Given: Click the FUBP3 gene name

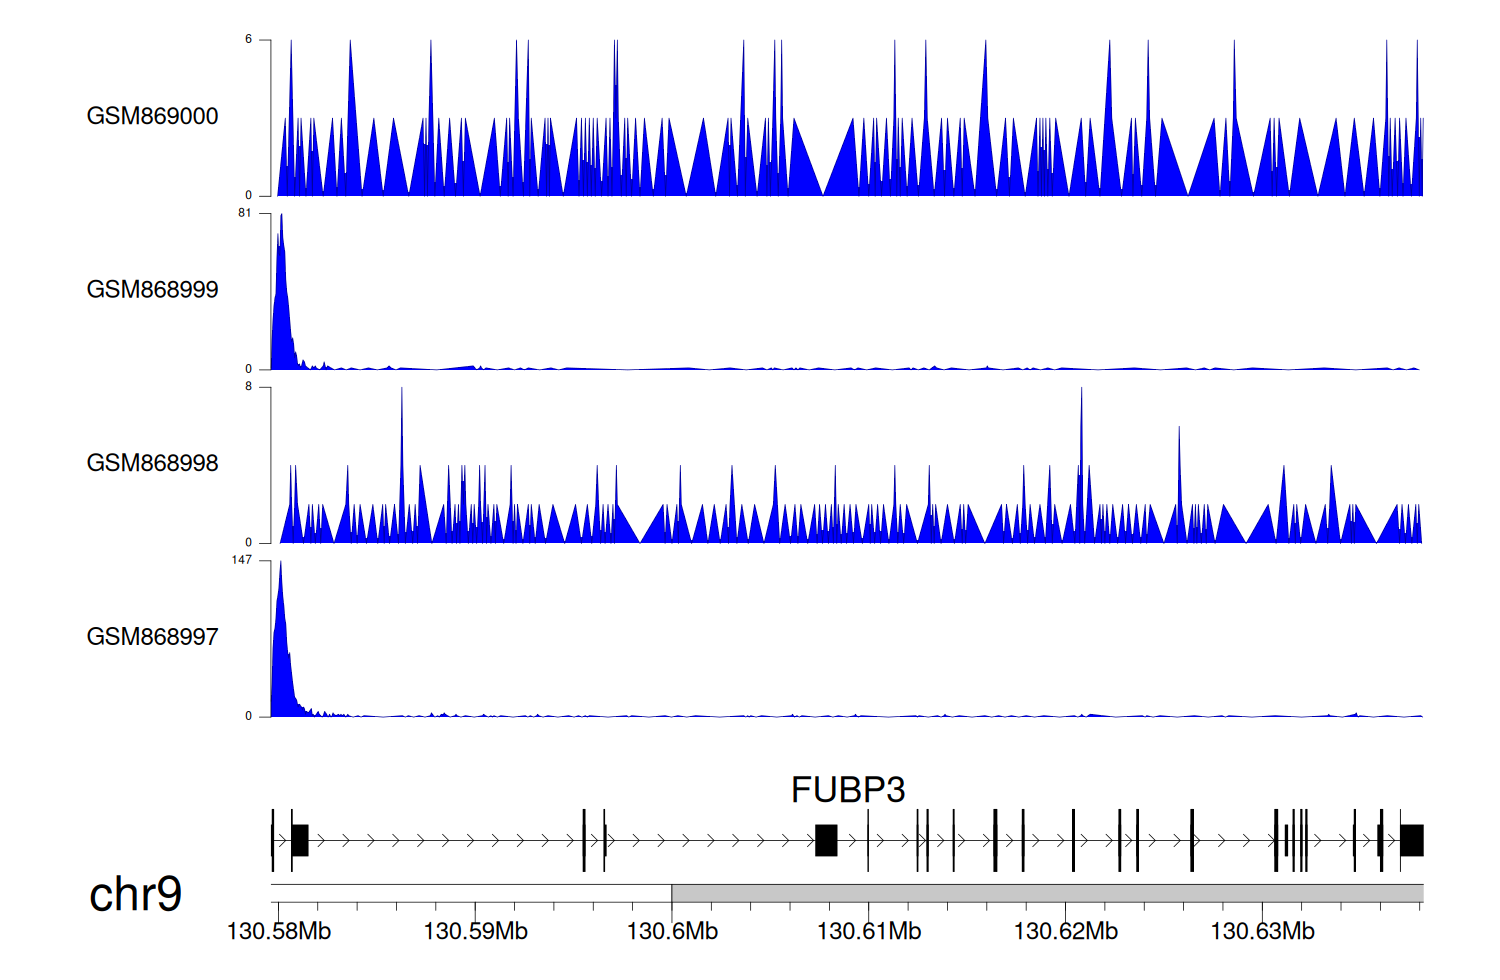Looking at the screenshot, I should [847, 790].
